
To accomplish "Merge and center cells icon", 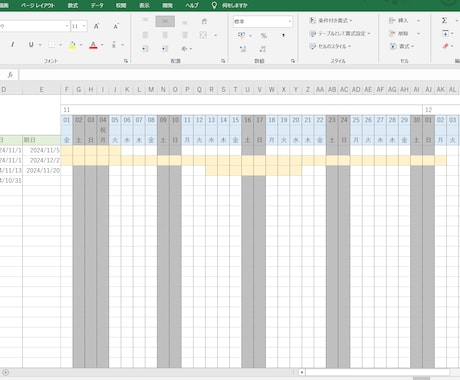I will tap(203, 35).
